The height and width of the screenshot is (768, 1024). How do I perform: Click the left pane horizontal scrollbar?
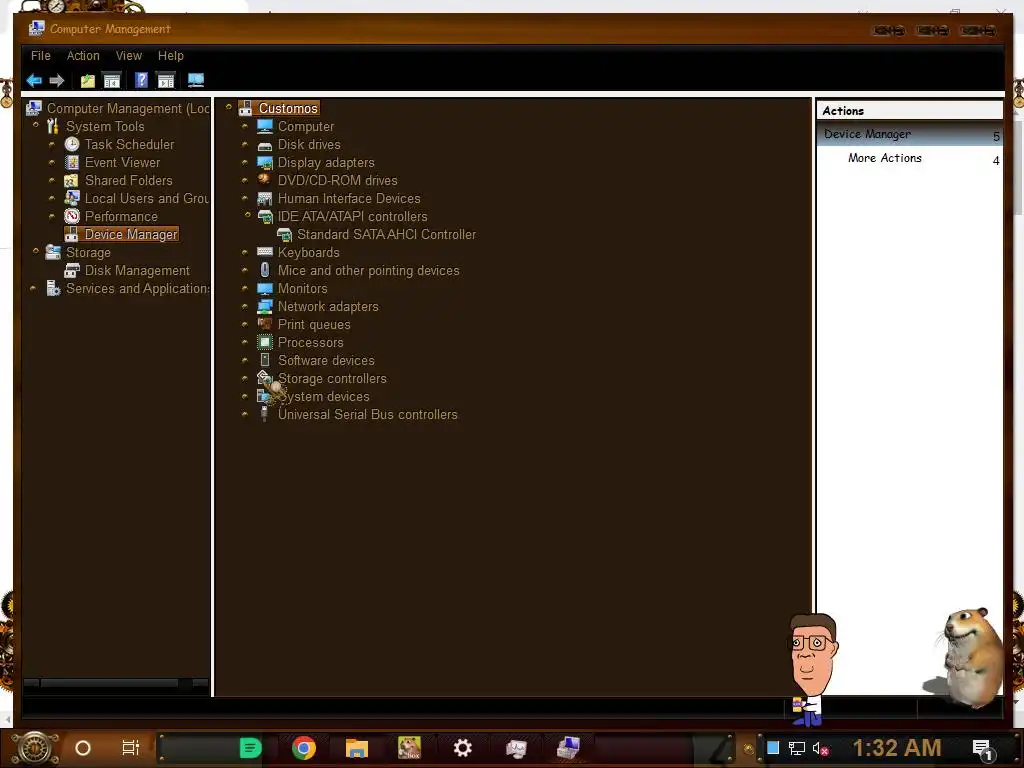pos(116,684)
